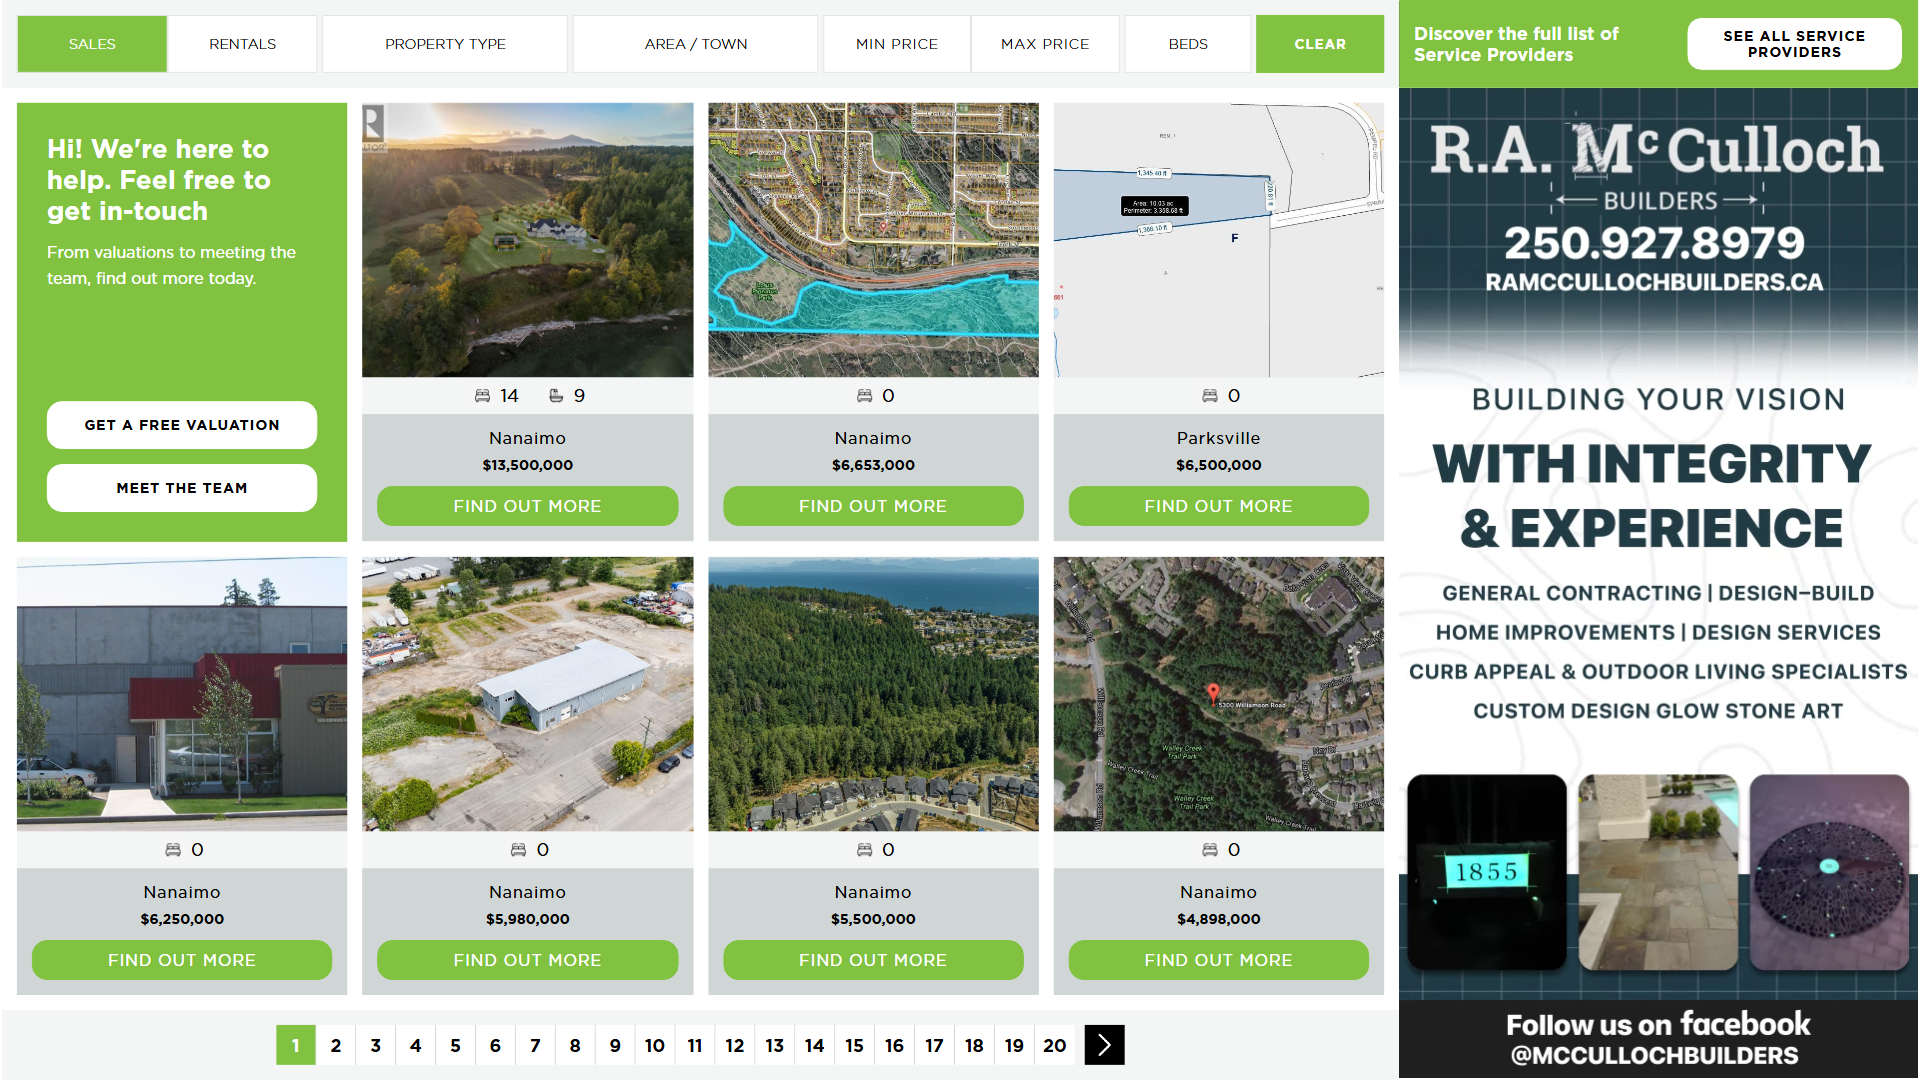This screenshot has height=1080, width=1920.
Task: Open the Min Price dropdown
Action: pyautogui.click(x=896, y=44)
